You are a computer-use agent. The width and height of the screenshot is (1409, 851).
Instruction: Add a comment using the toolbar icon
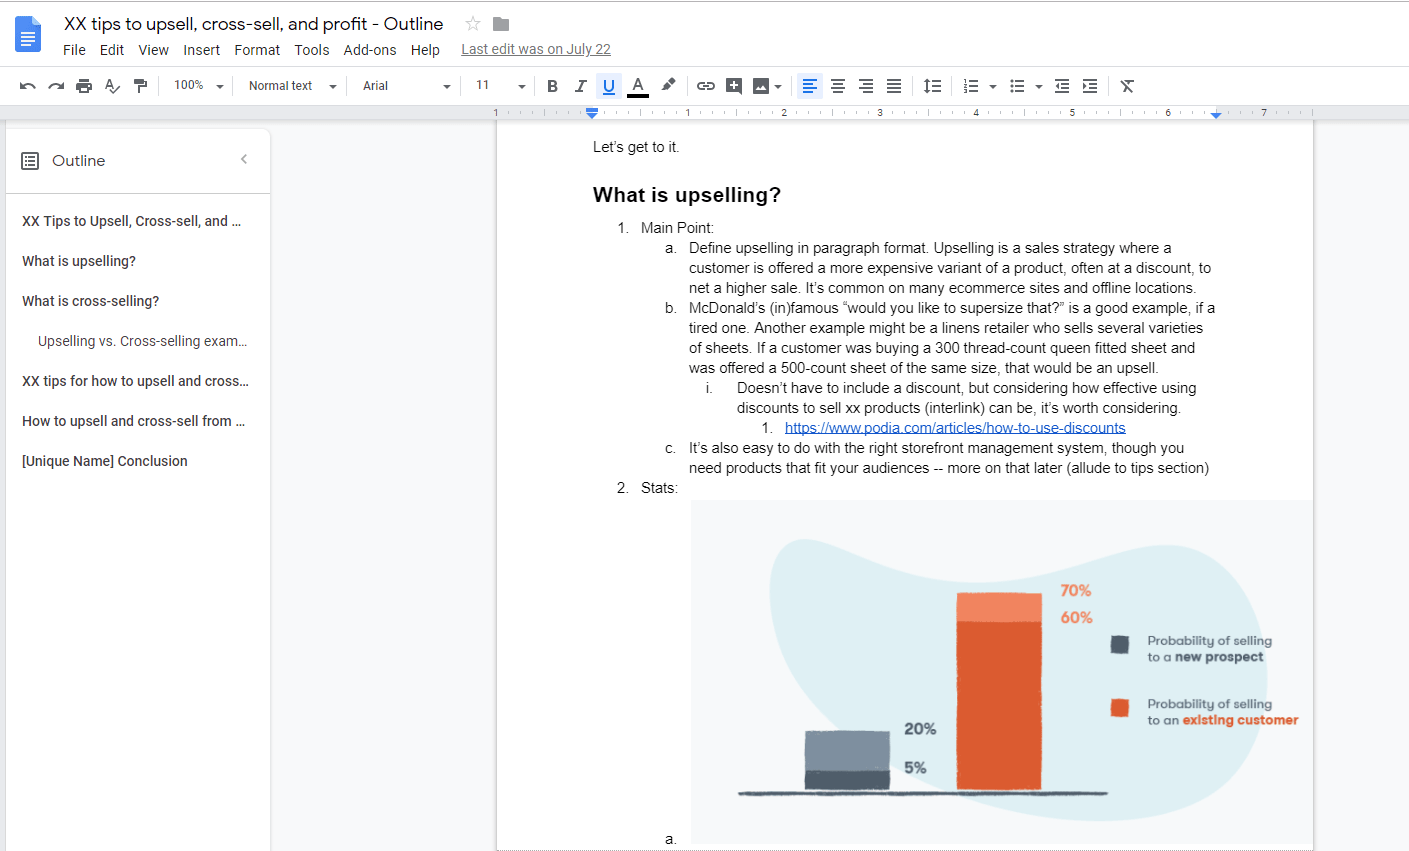[x=734, y=86]
